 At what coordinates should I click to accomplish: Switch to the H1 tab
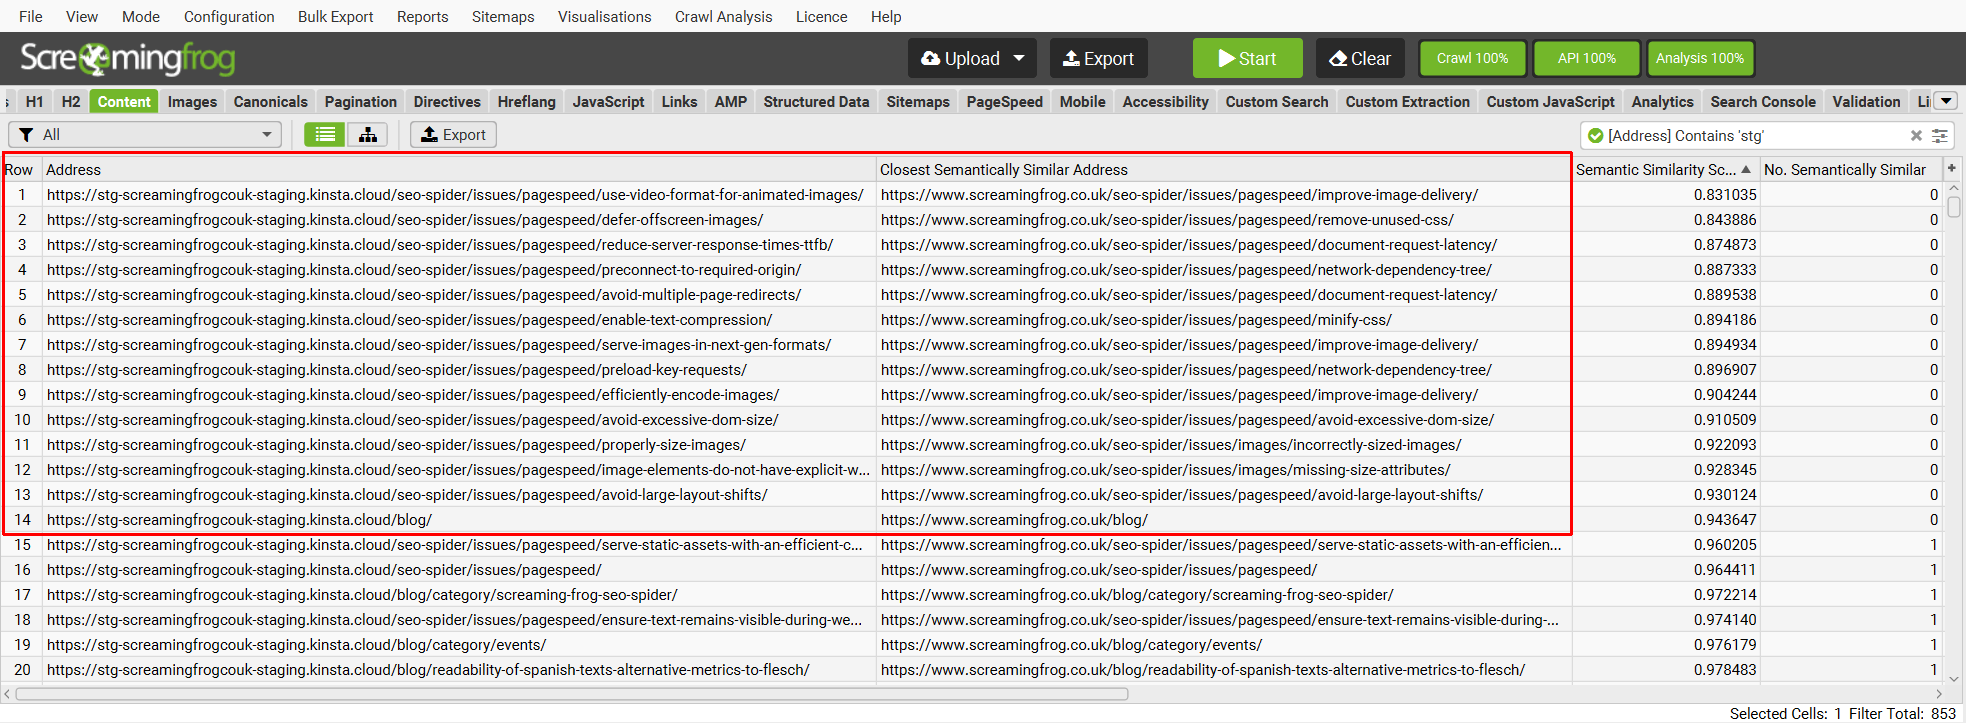34,101
